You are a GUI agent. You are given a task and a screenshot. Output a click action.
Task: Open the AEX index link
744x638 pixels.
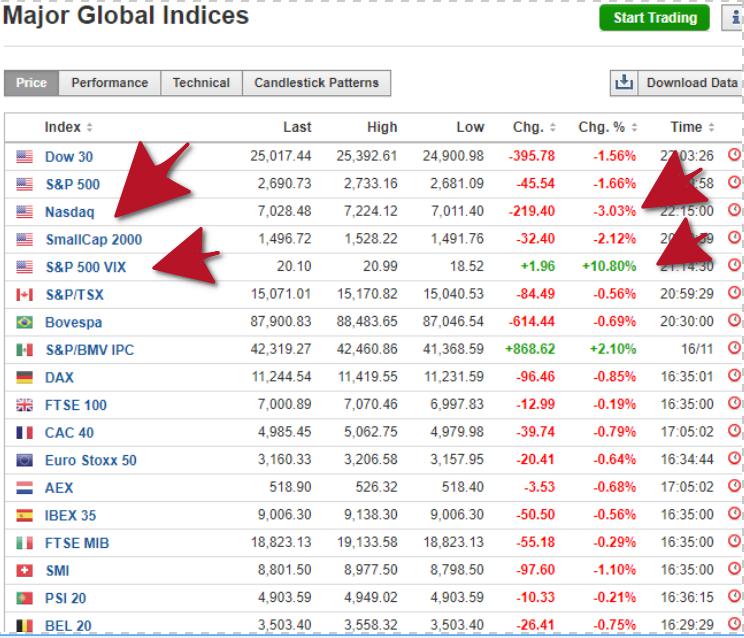click(59, 487)
